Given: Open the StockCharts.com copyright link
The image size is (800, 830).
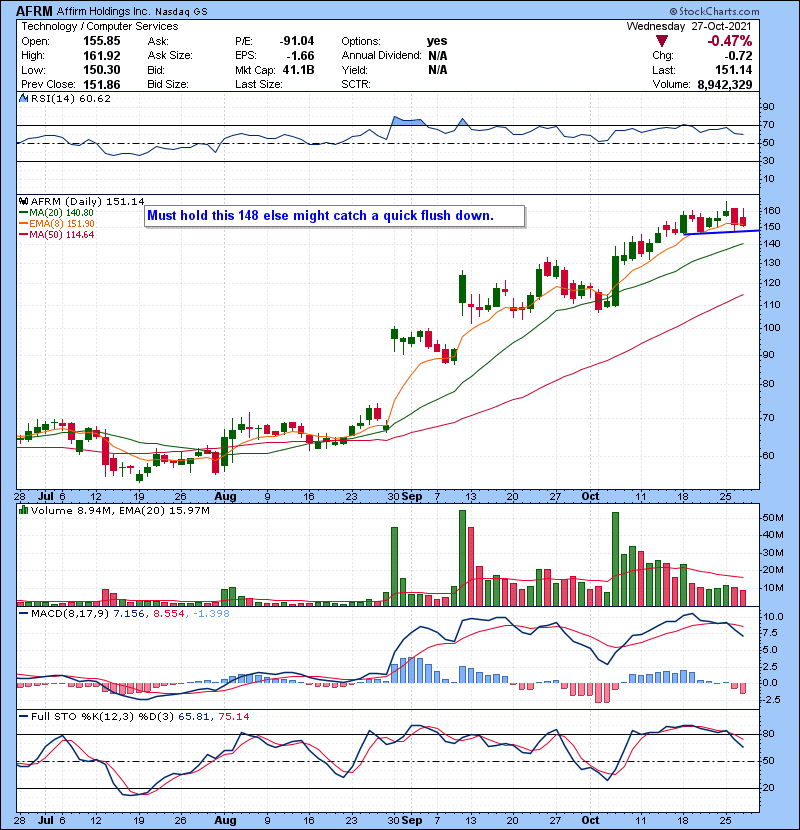Looking at the screenshot, I should [x=714, y=11].
